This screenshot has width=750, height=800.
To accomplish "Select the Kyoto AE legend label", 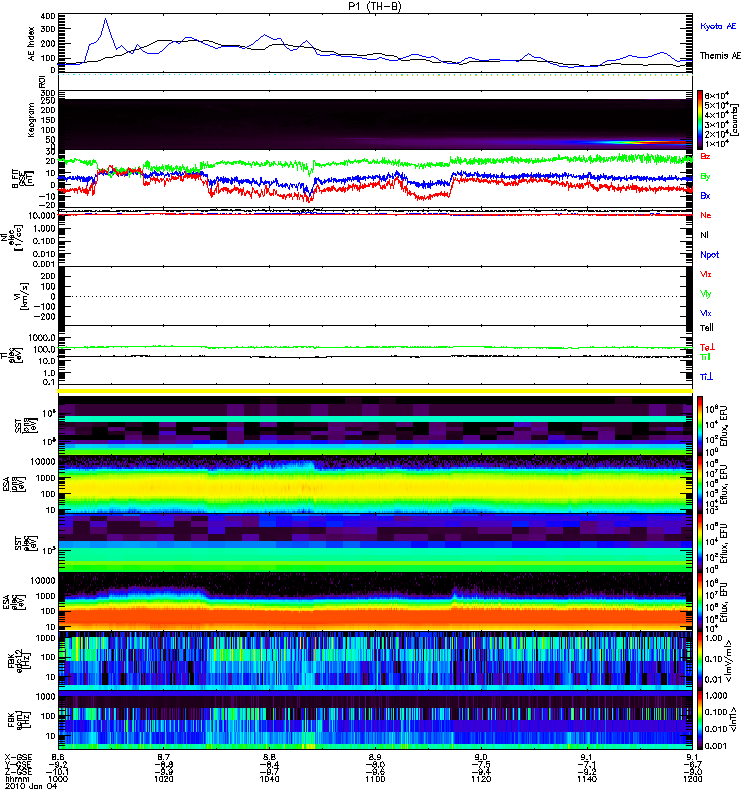I will tap(718, 26).
